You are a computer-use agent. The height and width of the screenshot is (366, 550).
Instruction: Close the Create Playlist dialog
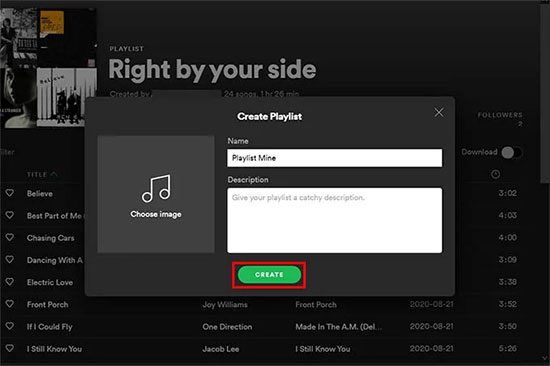point(439,113)
